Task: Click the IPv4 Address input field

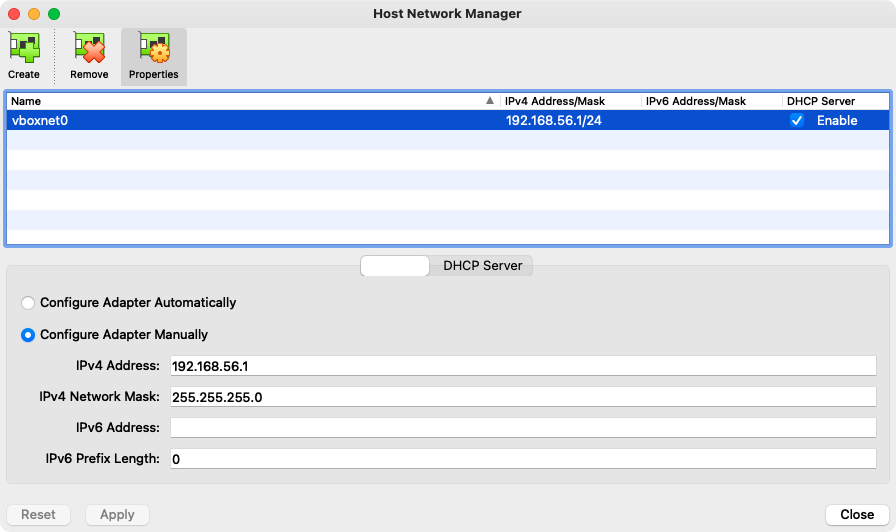Action: tap(523, 366)
